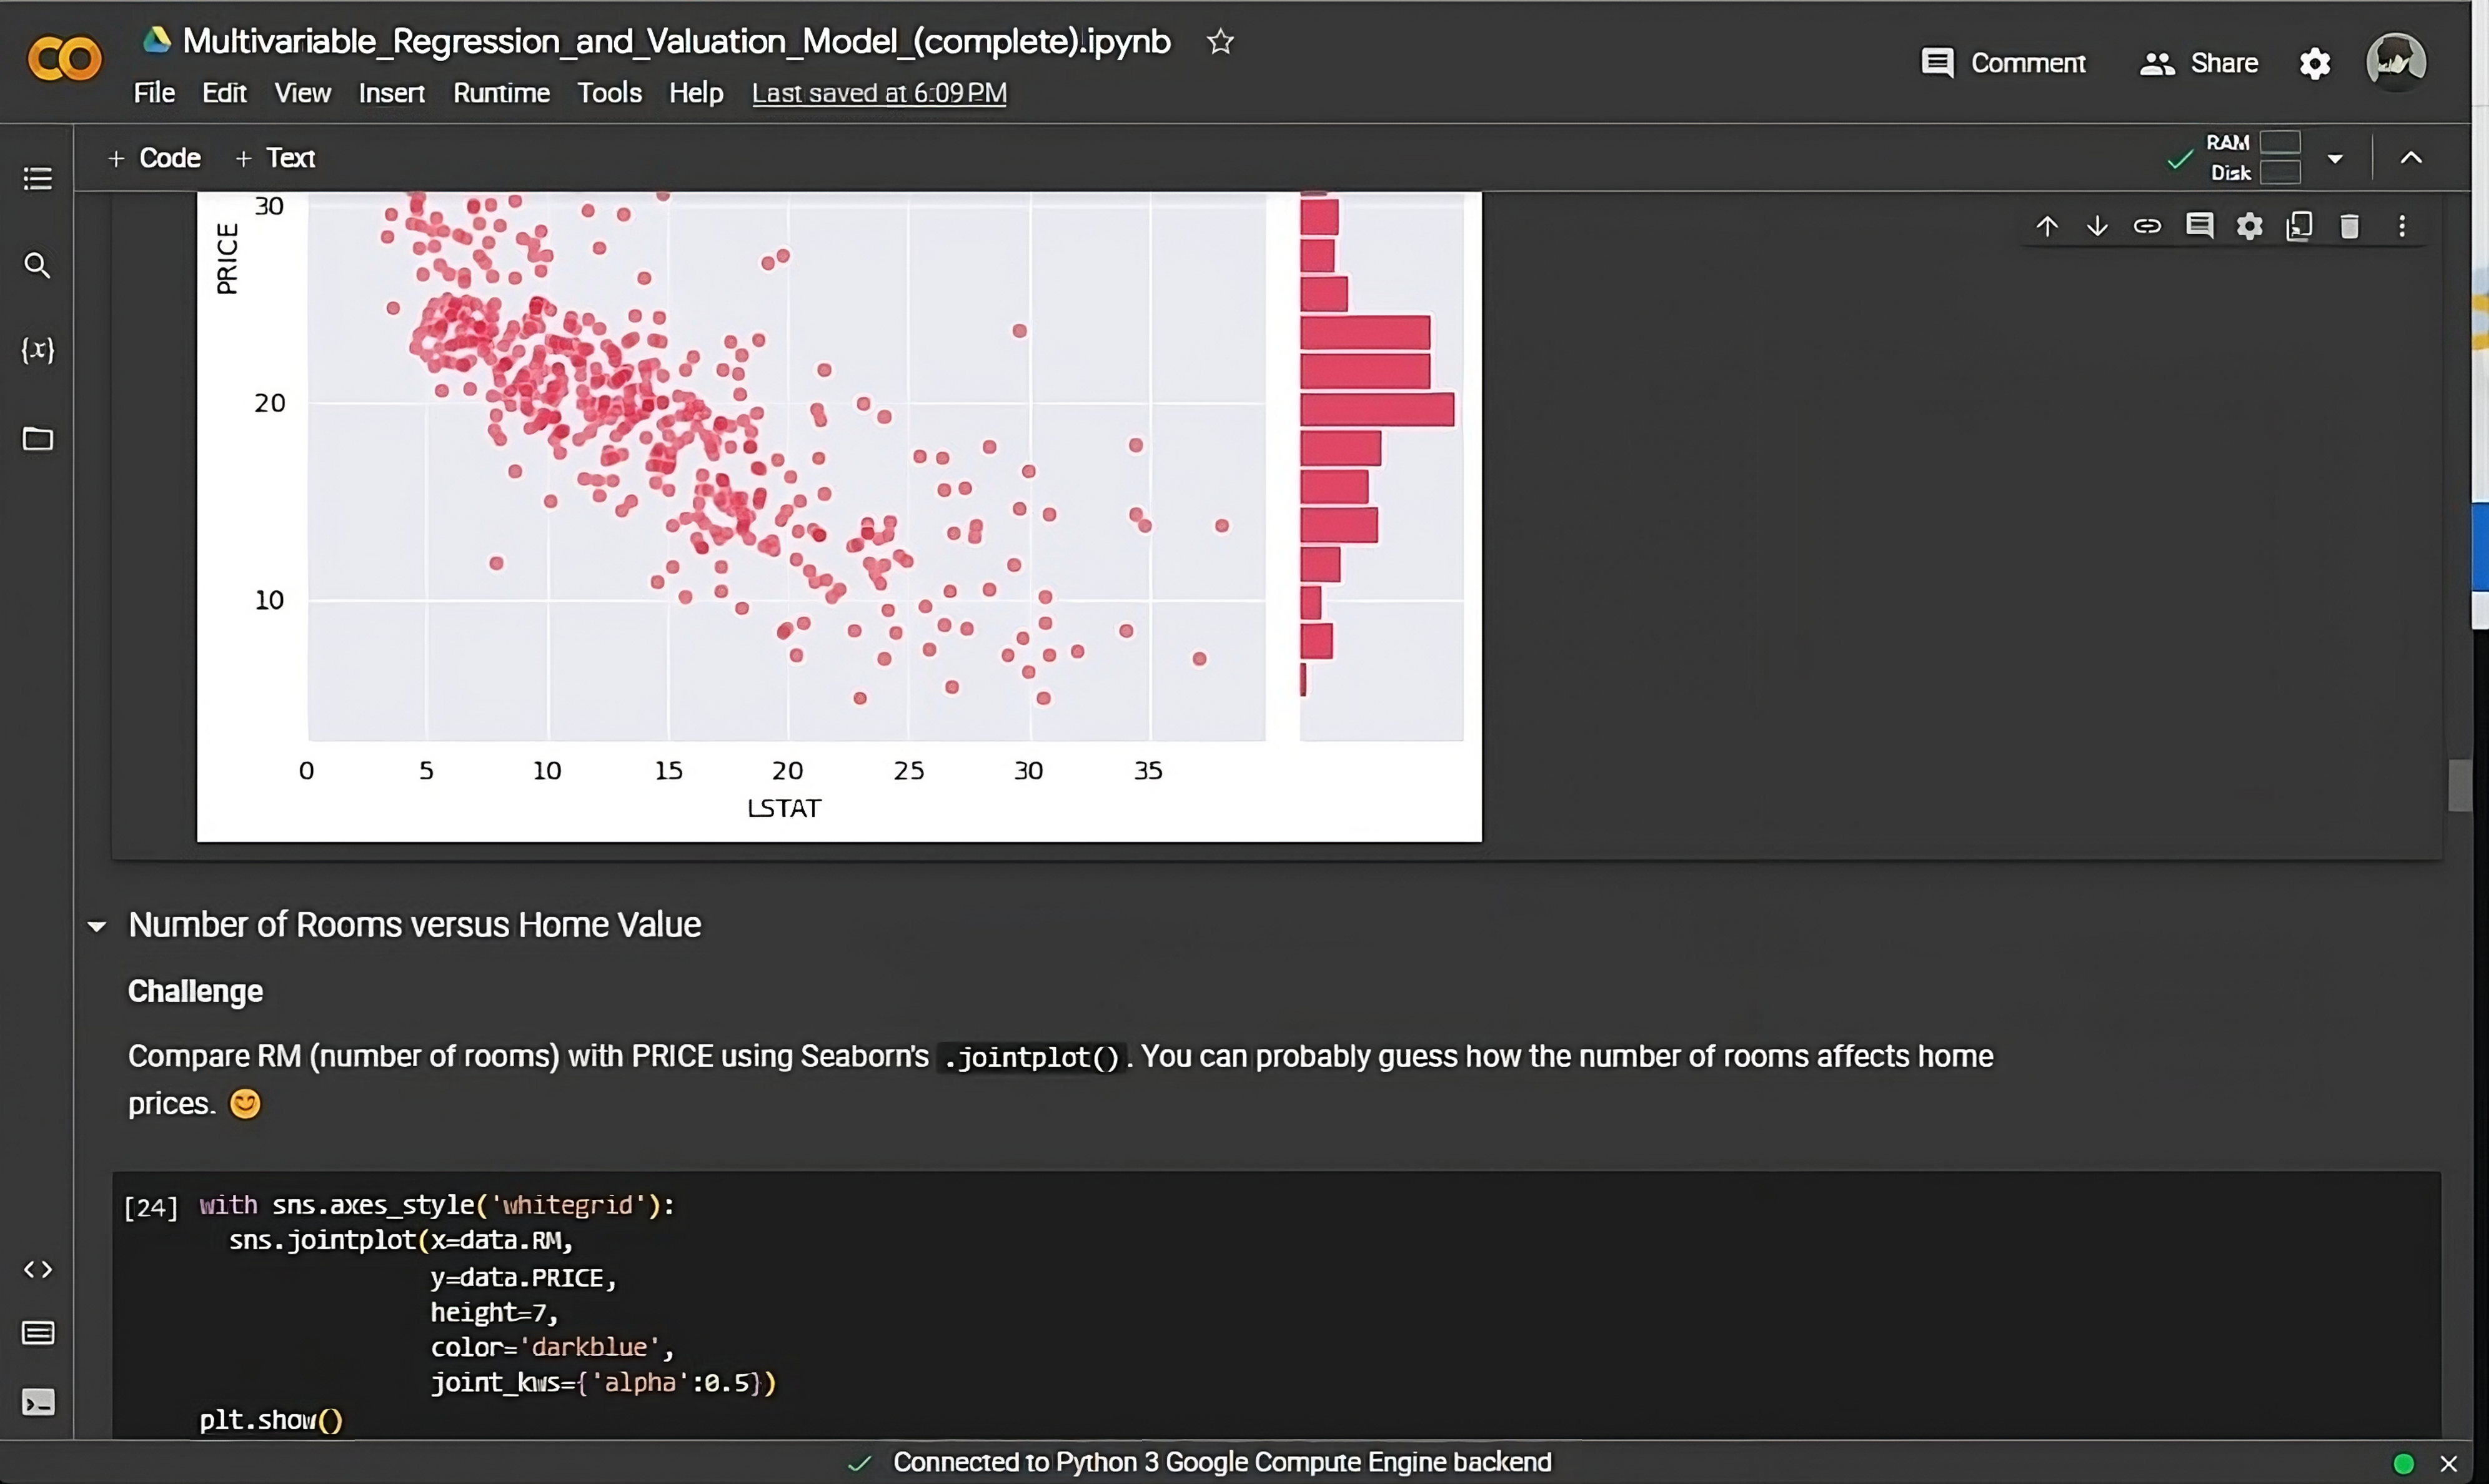Copy link to the cell
This screenshot has height=1484, width=2489.
pyautogui.click(x=2147, y=226)
